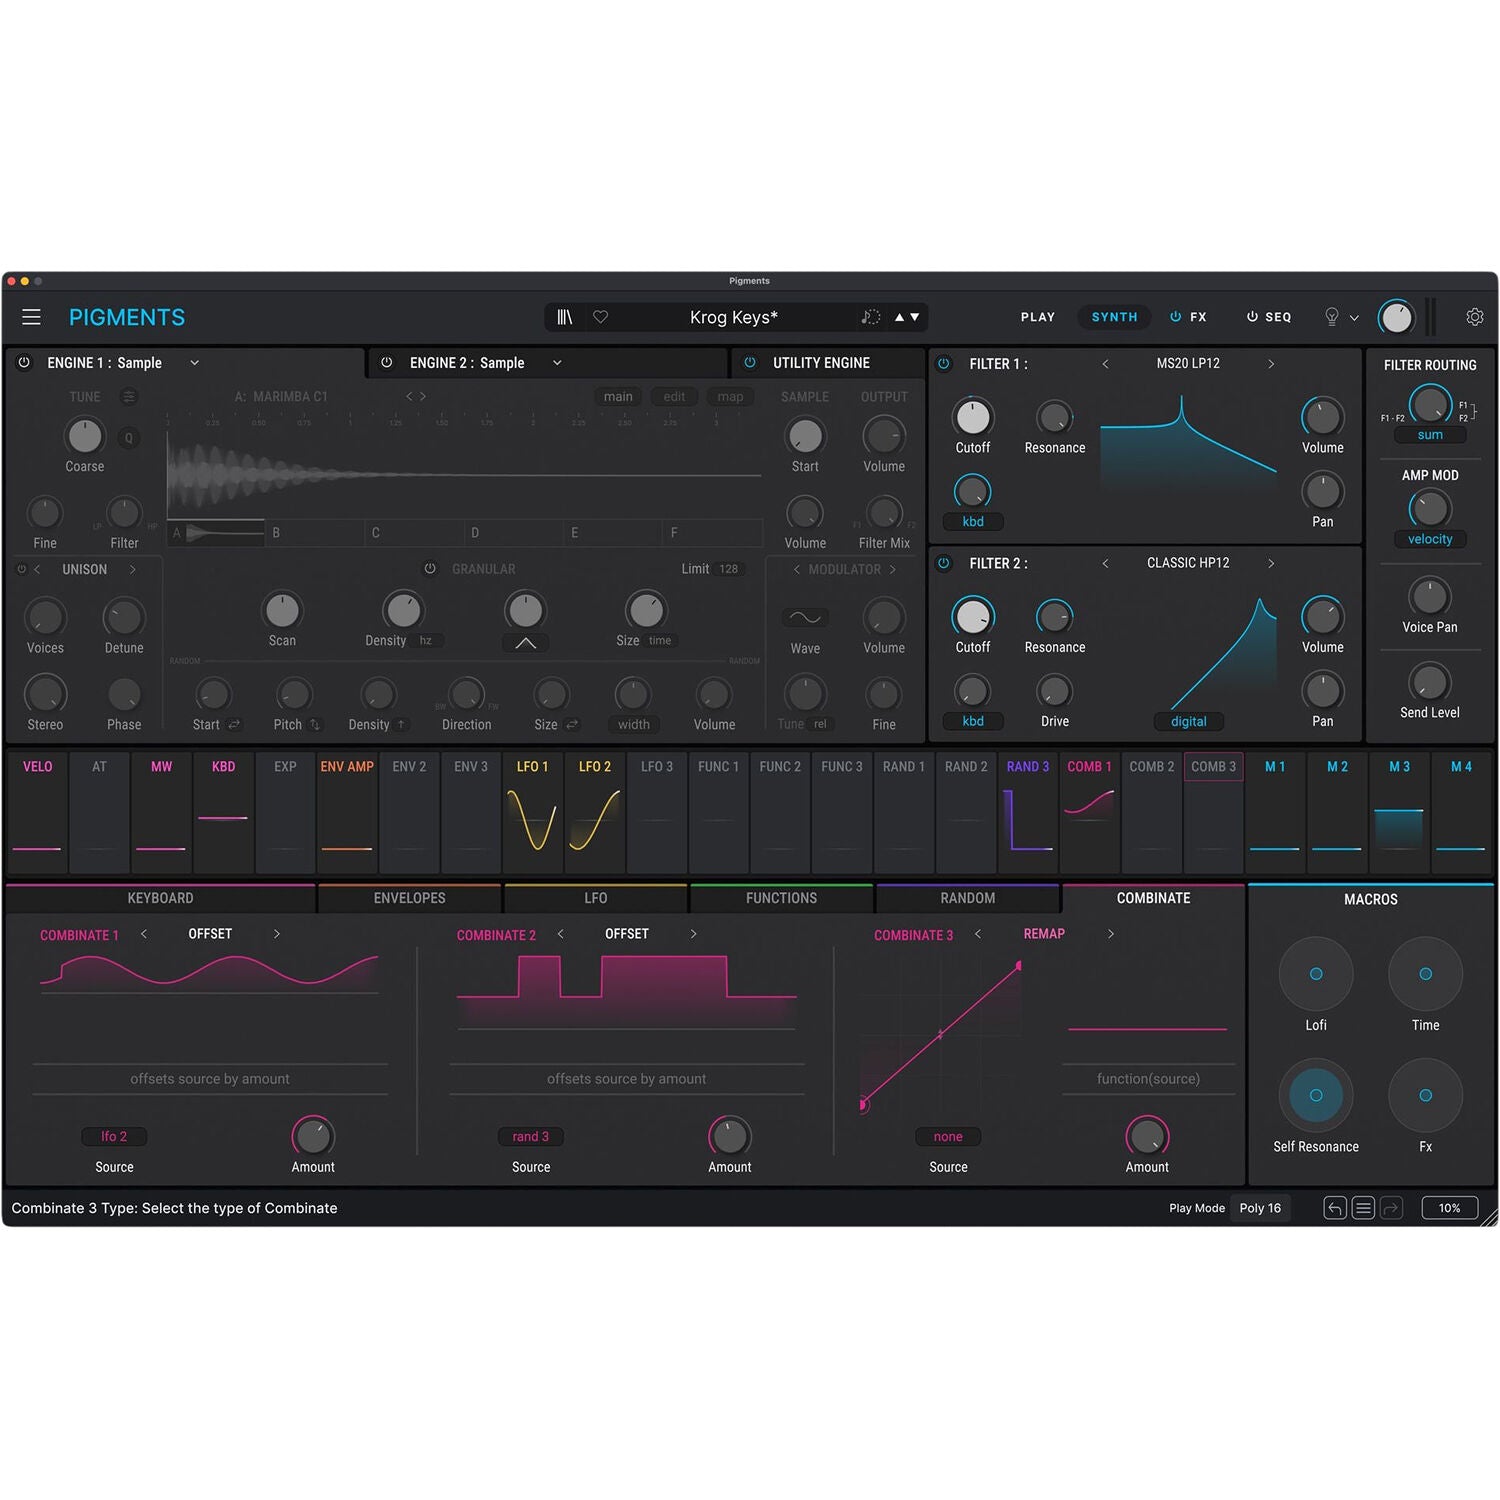Click the Q quantize button under TUNE

pyautogui.click(x=128, y=437)
